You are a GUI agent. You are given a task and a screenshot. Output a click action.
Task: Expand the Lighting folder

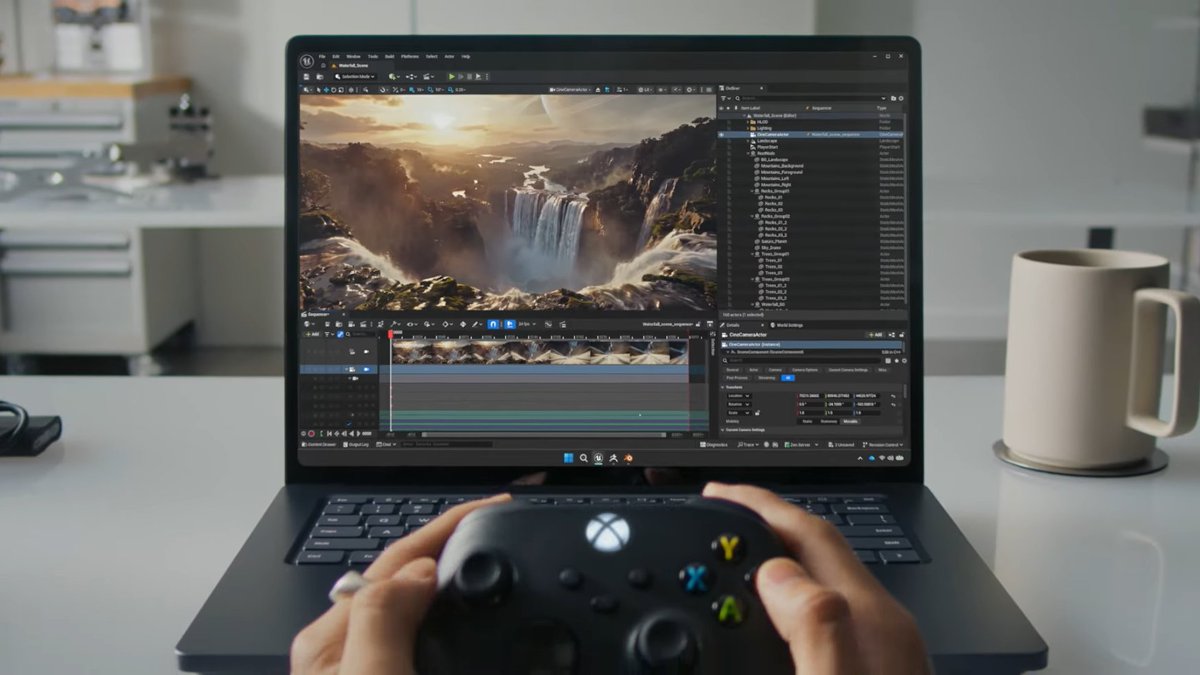tap(747, 128)
